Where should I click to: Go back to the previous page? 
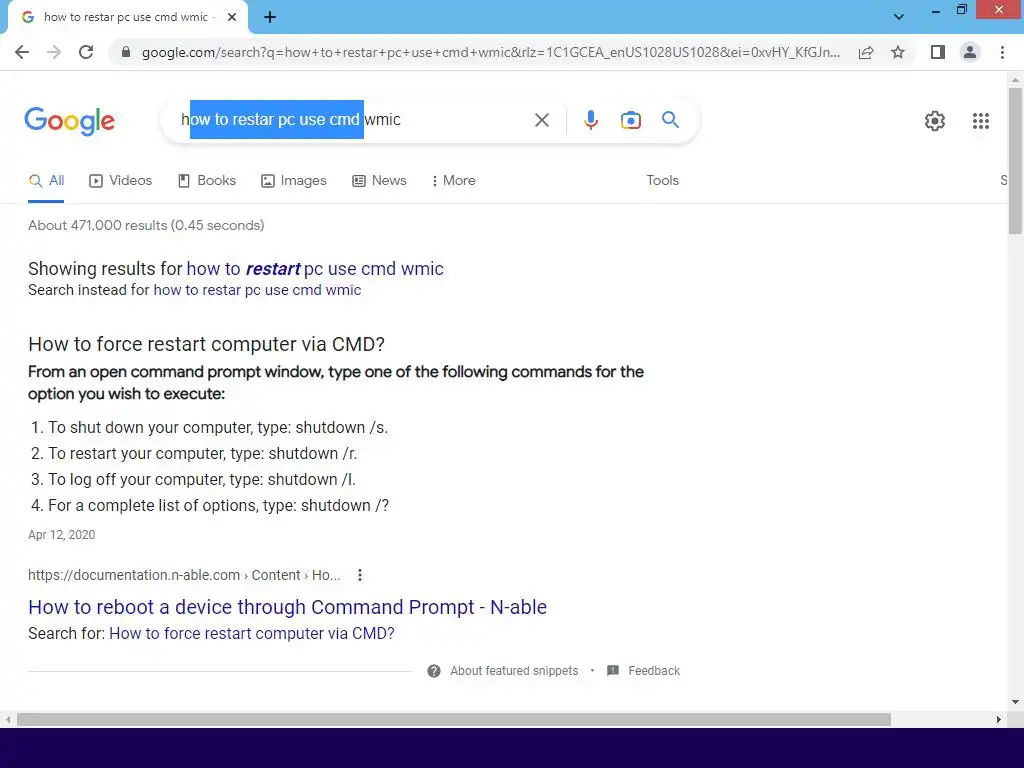click(22, 52)
